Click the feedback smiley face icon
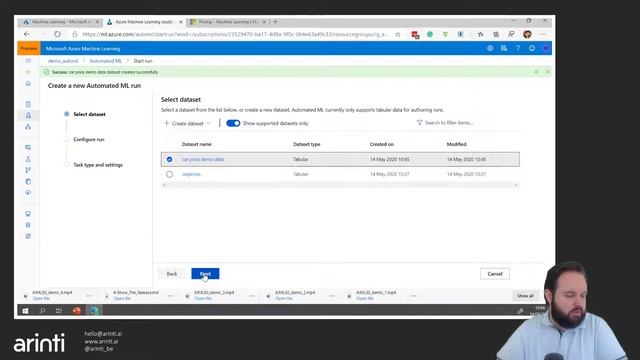 (x=532, y=48)
